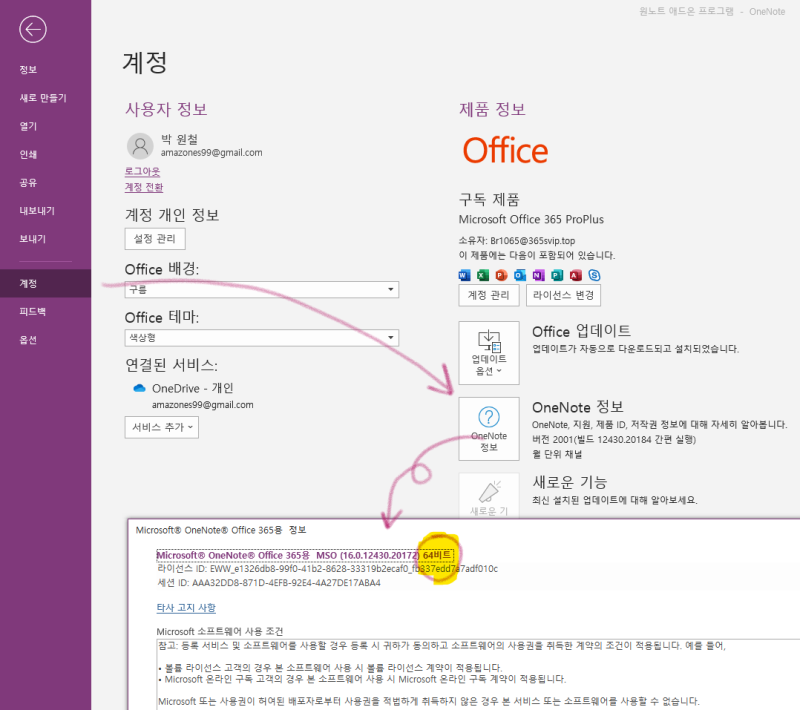Click the back arrow to leave Account view

pyautogui.click(x=33, y=30)
